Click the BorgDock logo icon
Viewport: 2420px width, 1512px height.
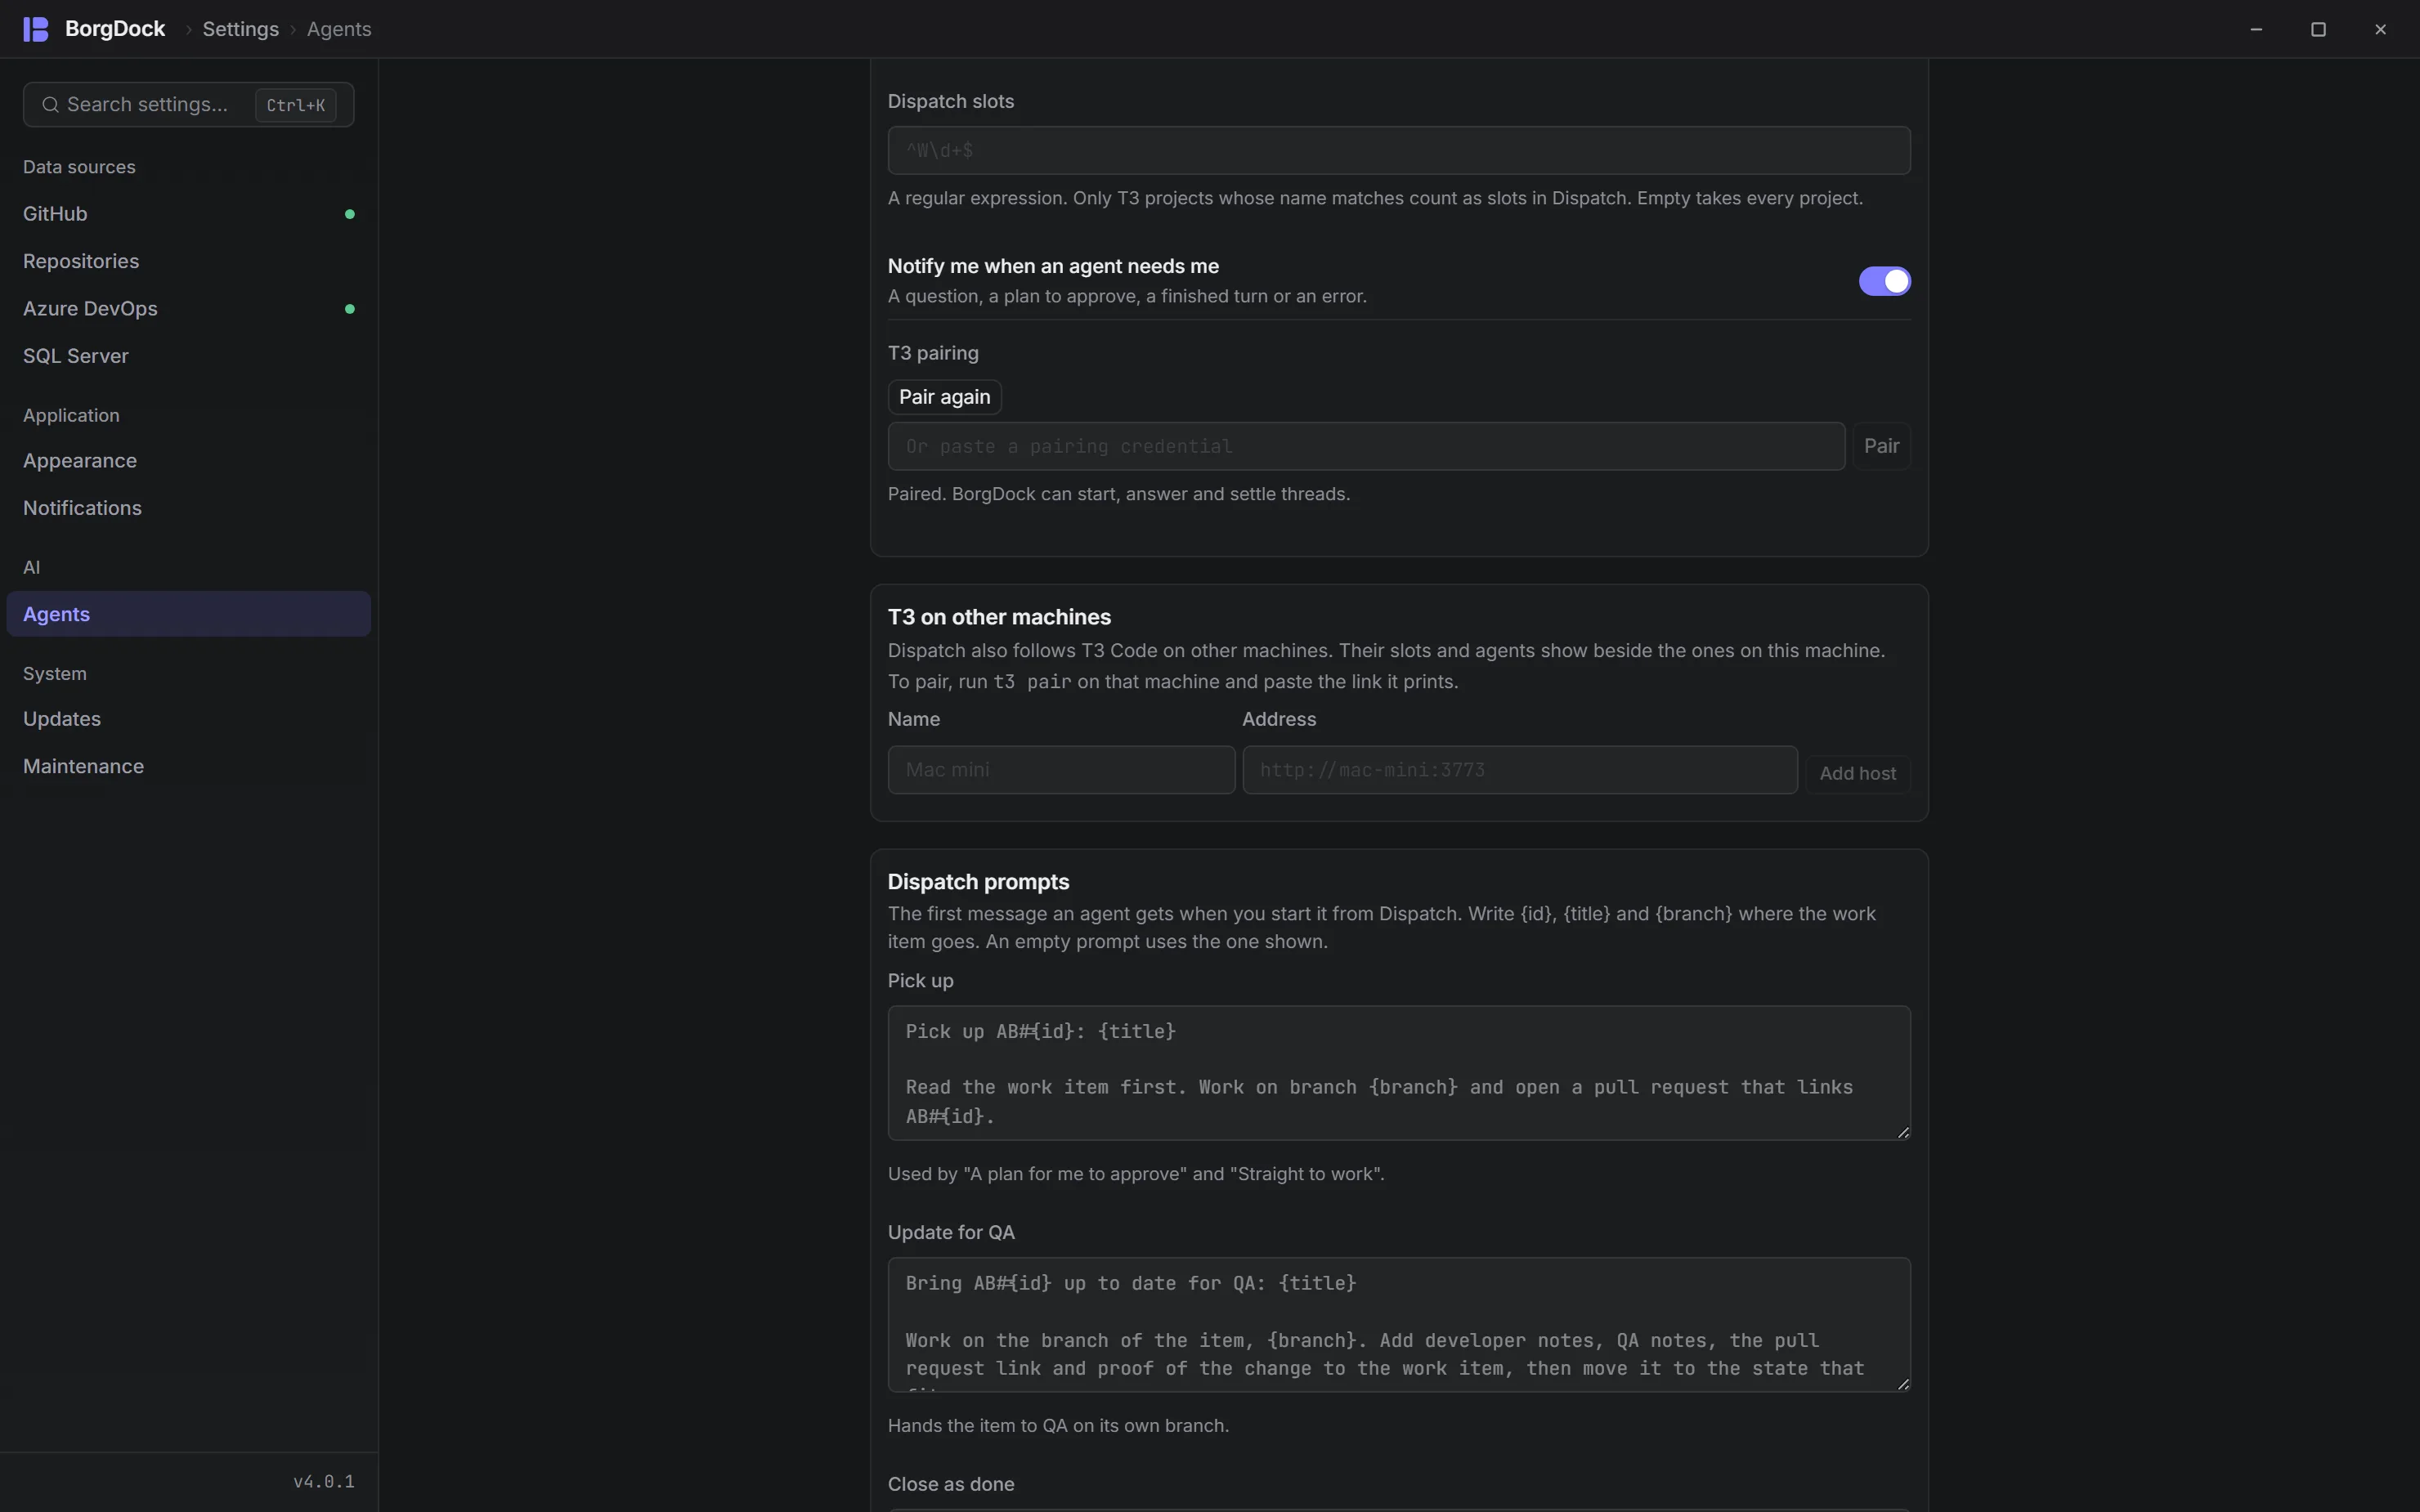tap(36, 29)
